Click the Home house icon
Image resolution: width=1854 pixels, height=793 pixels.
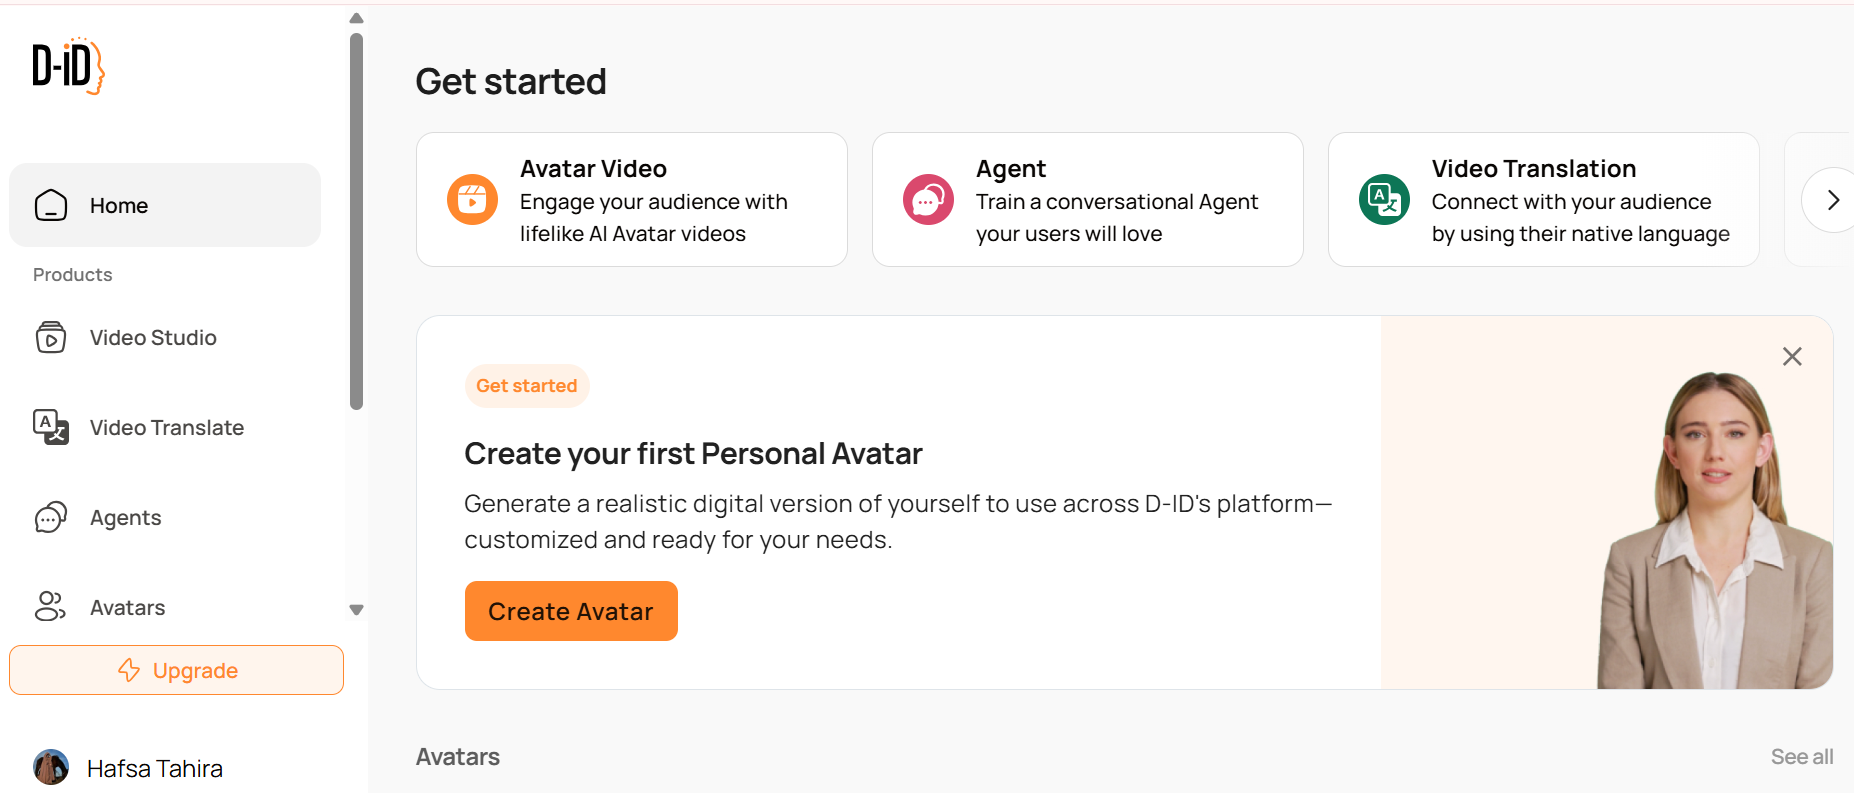[x=51, y=205]
